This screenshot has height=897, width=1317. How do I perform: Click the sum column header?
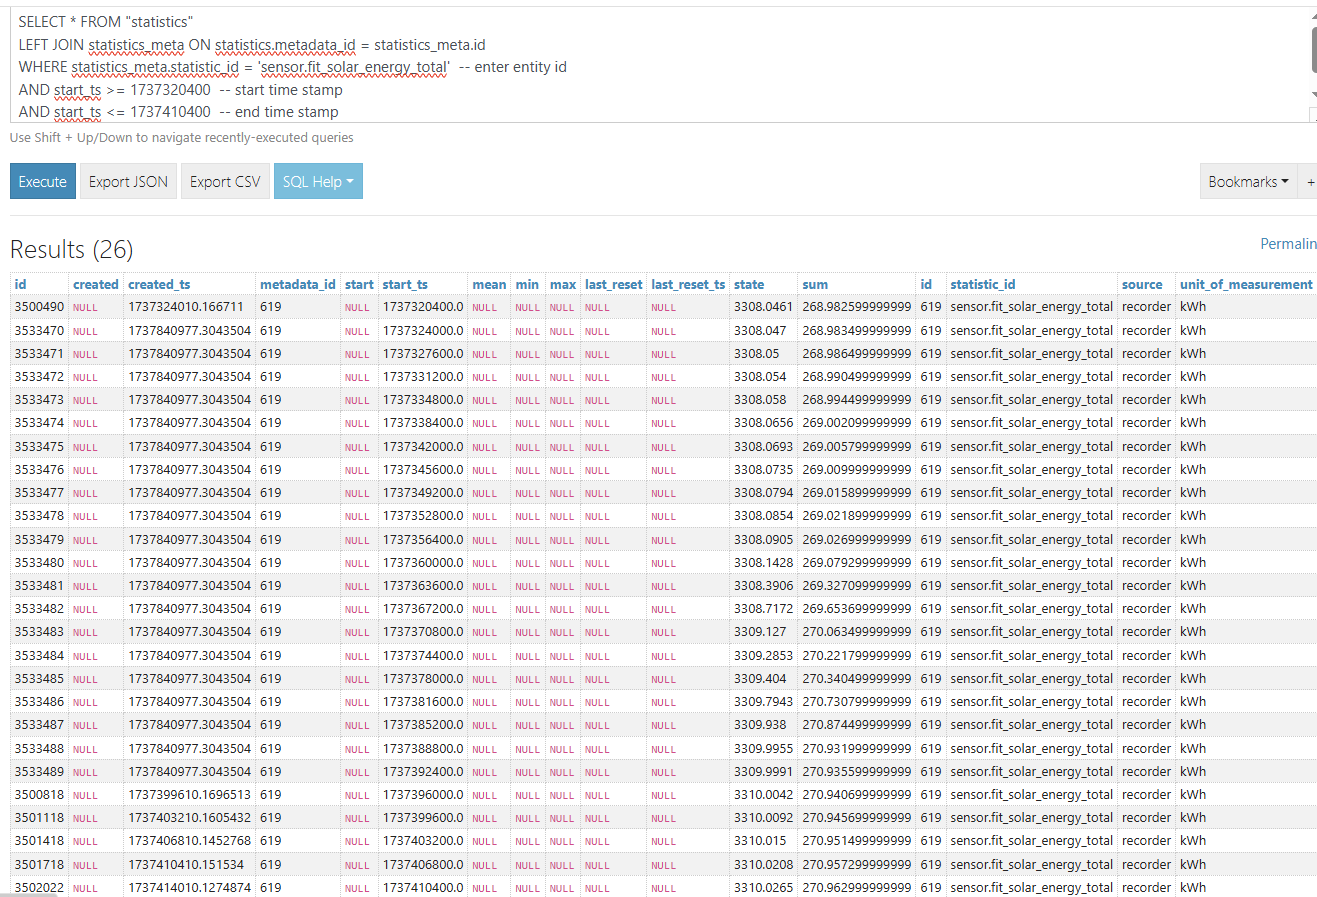tap(815, 285)
